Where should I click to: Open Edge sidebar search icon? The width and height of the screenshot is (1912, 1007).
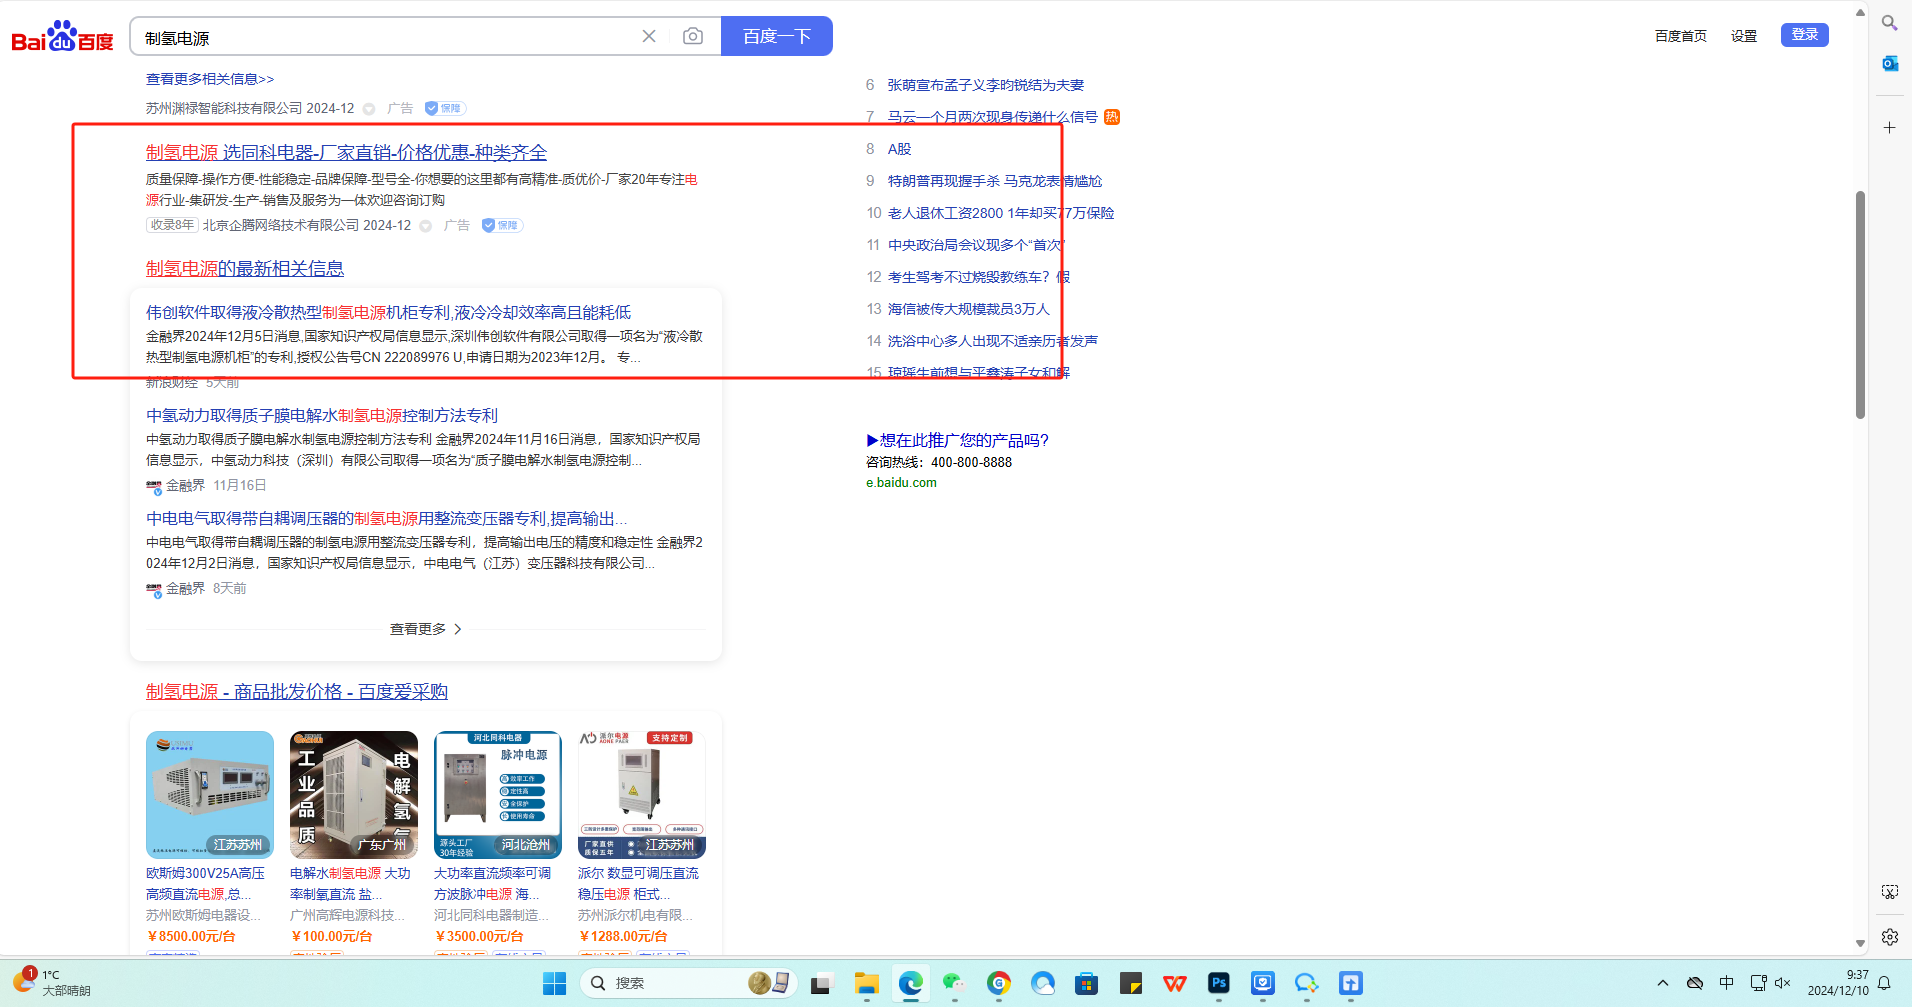1890,23
